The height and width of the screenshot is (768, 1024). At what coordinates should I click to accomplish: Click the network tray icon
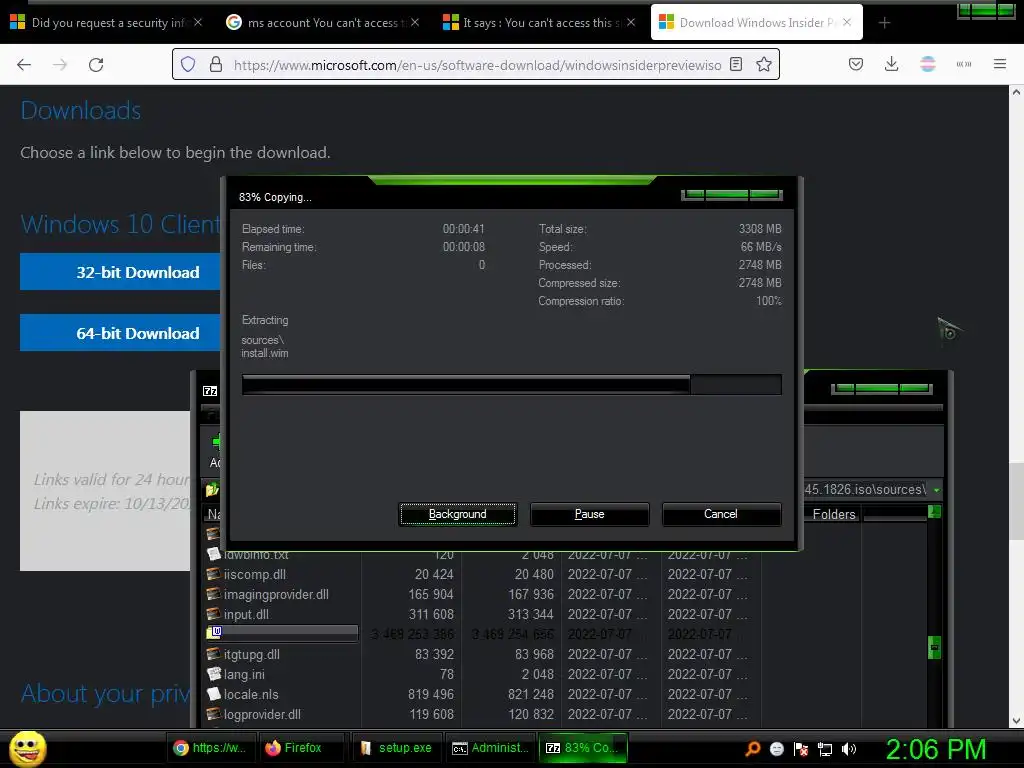click(x=825, y=749)
